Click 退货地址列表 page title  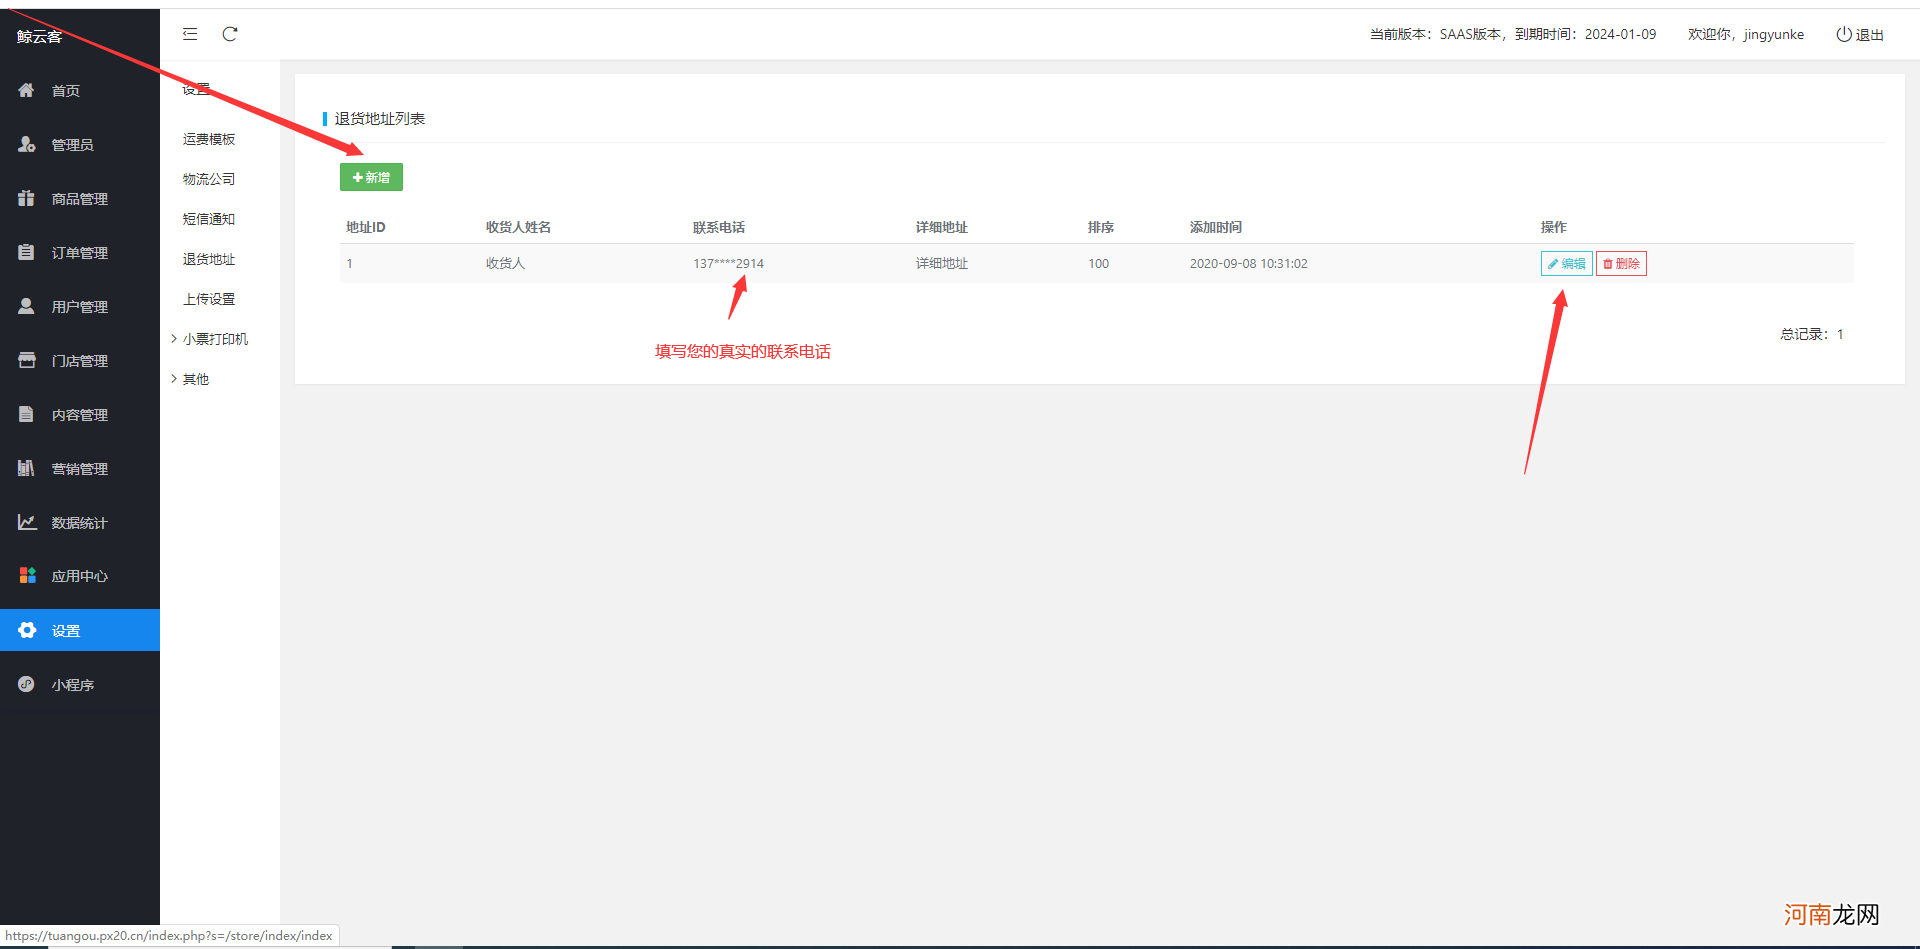click(x=380, y=118)
